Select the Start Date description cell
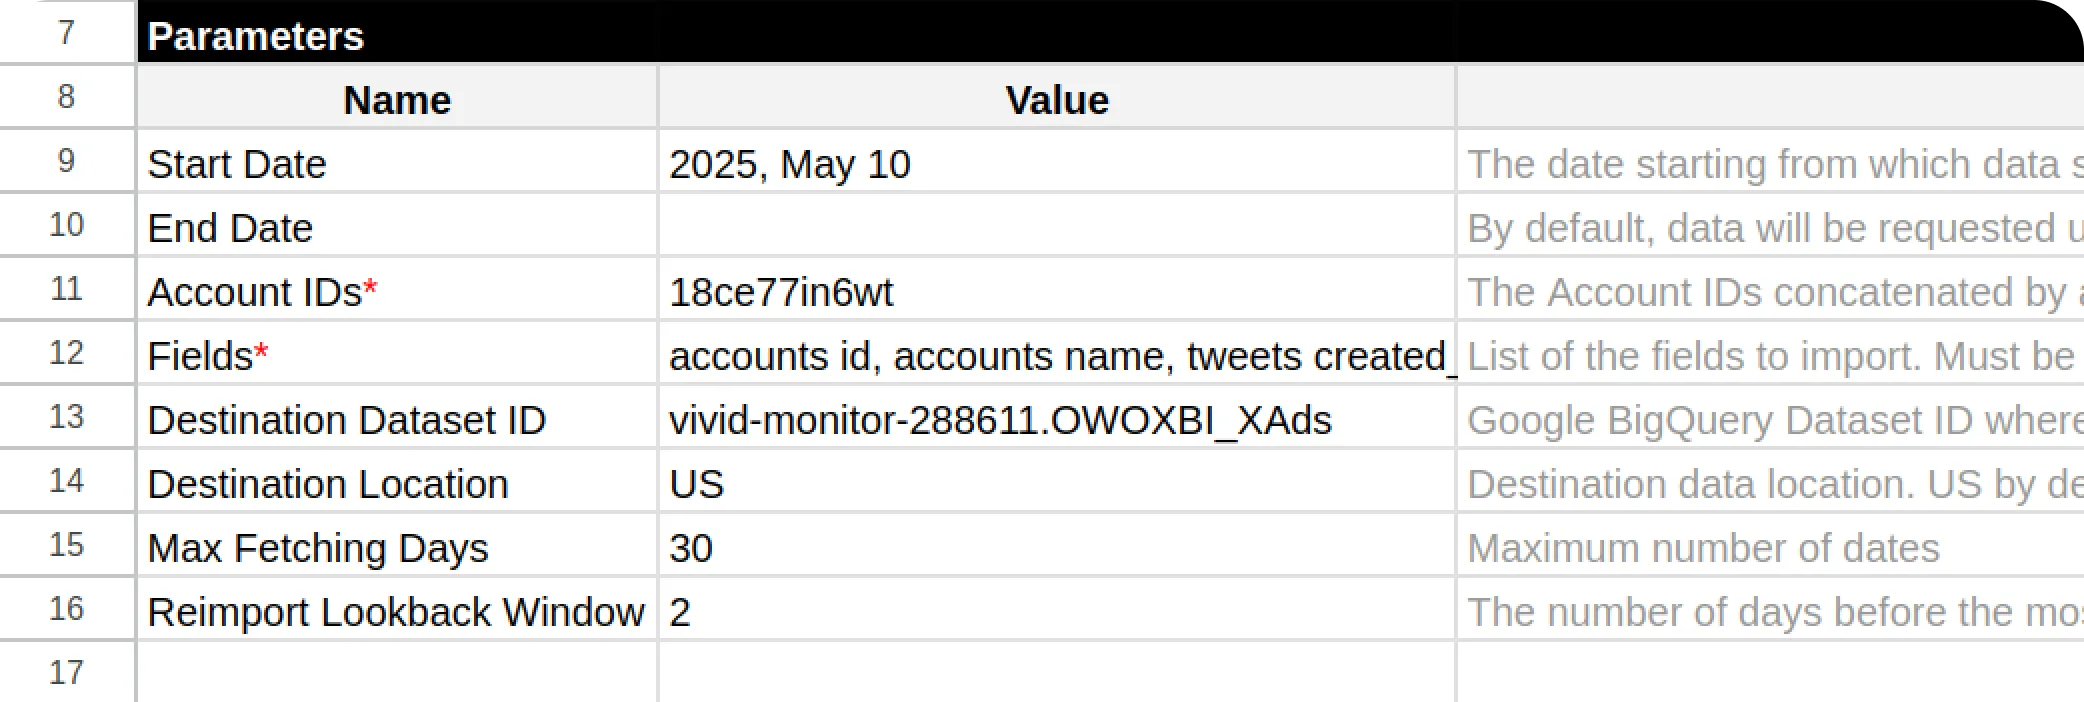Viewport: 2084px width, 702px height. click(x=1771, y=163)
